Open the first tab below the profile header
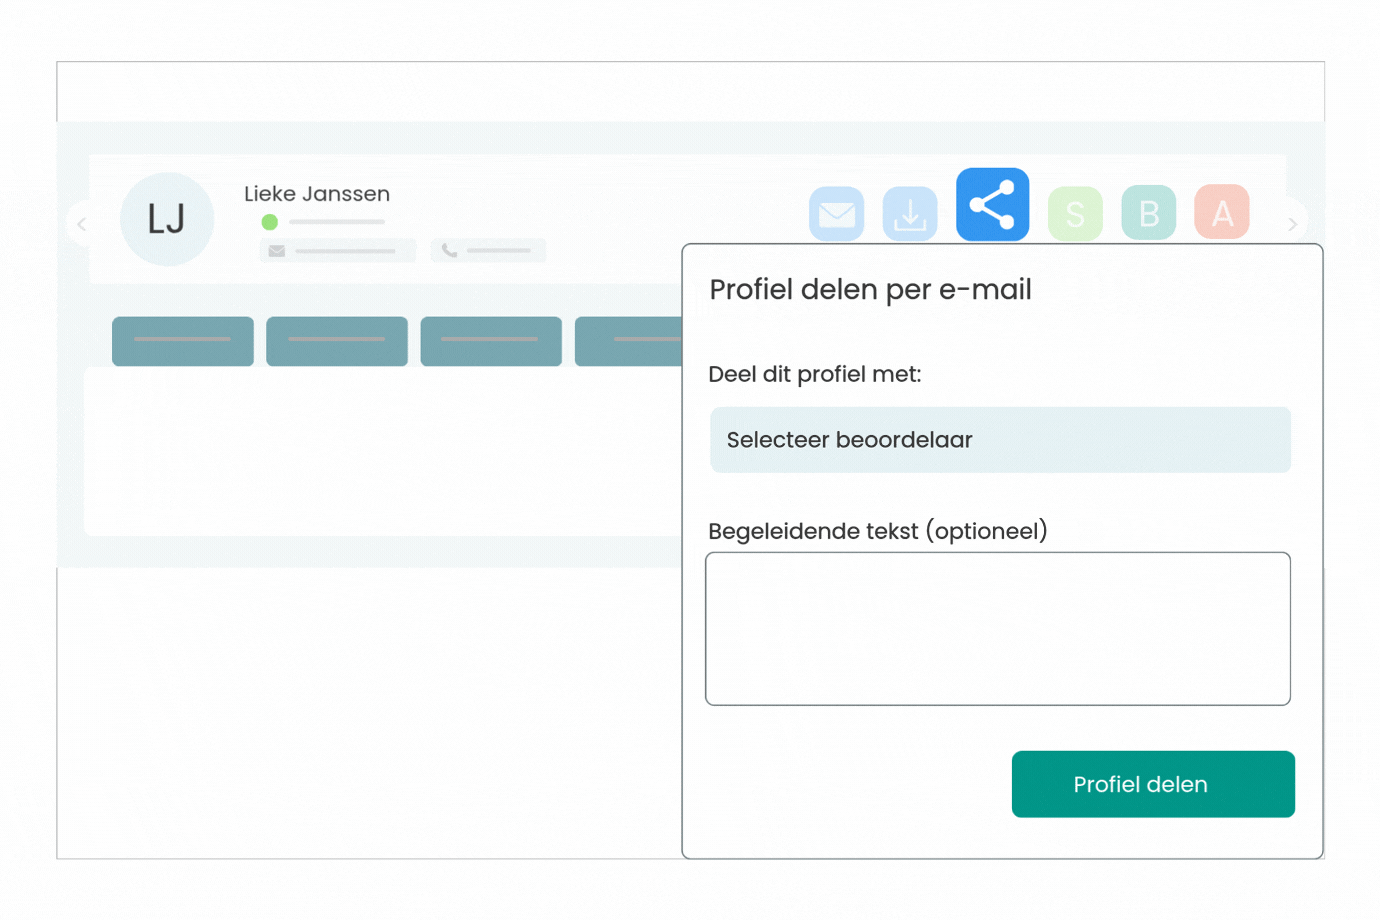1380x920 pixels. click(183, 341)
